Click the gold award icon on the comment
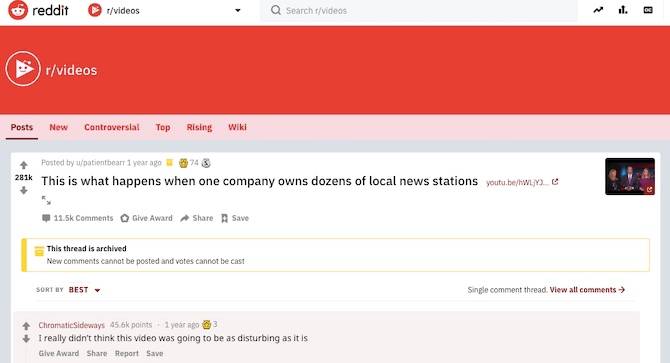670x363 pixels. coord(206,325)
